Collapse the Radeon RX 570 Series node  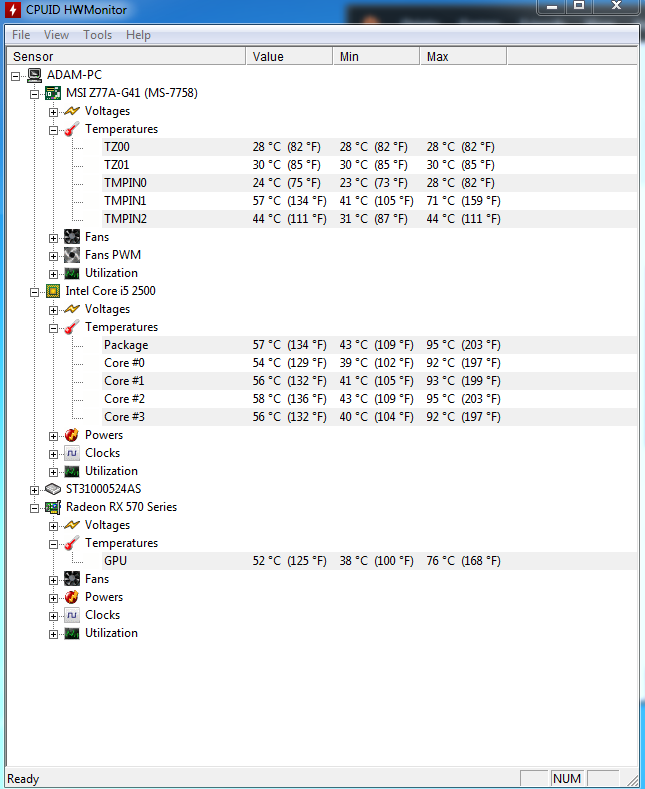click(x=34, y=508)
